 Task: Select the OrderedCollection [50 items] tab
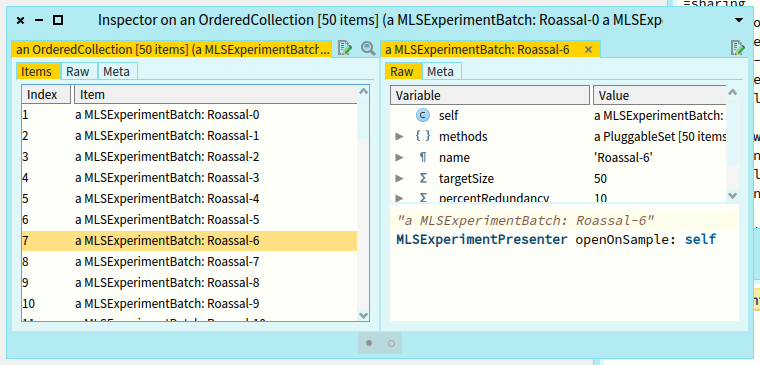pos(172,49)
